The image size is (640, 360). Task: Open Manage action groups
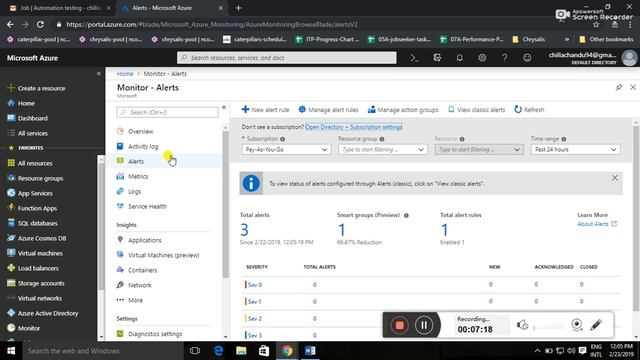pyautogui.click(x=403, y=110)
